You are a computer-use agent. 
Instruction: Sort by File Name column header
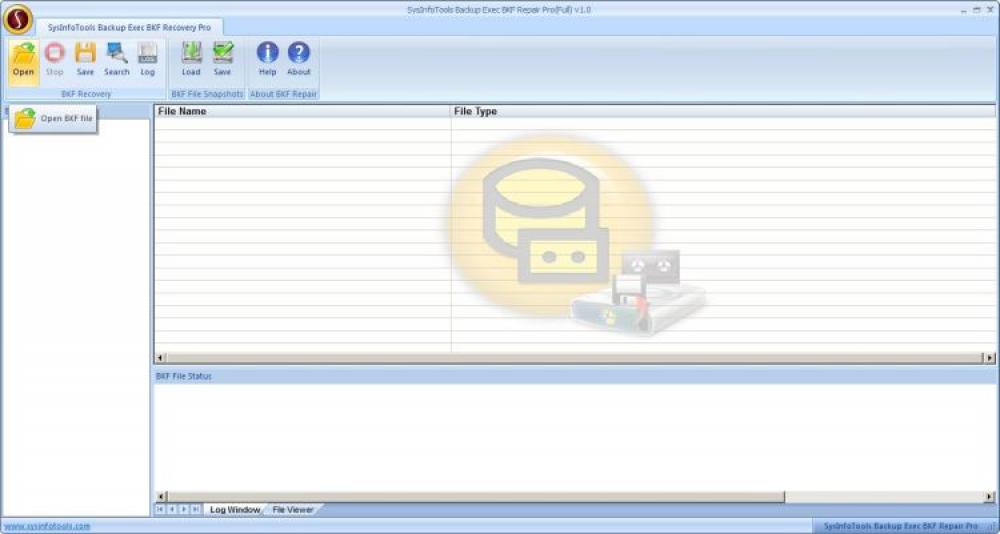(x=302, y=111)
